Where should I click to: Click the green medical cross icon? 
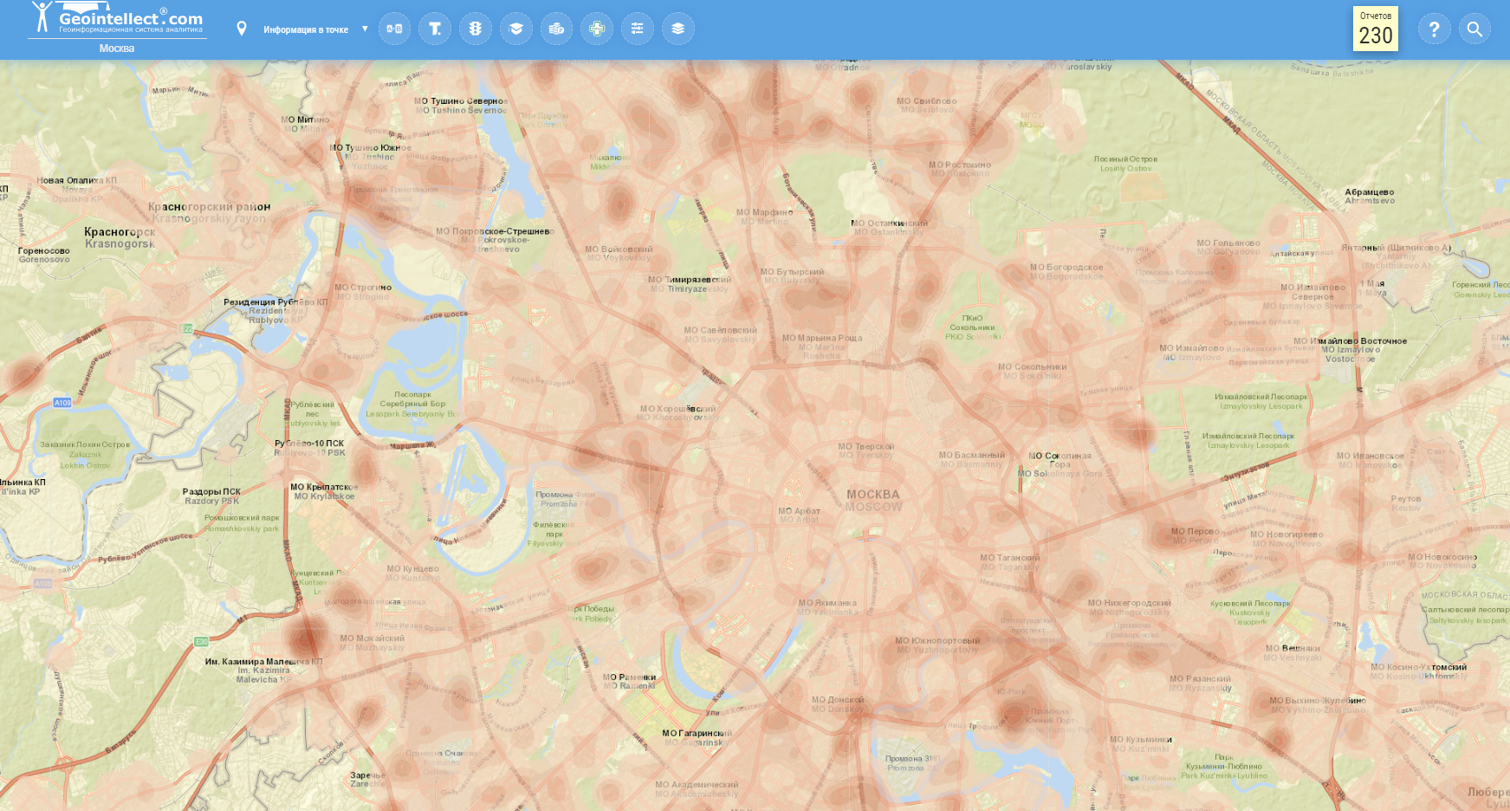tap(597, 28)
